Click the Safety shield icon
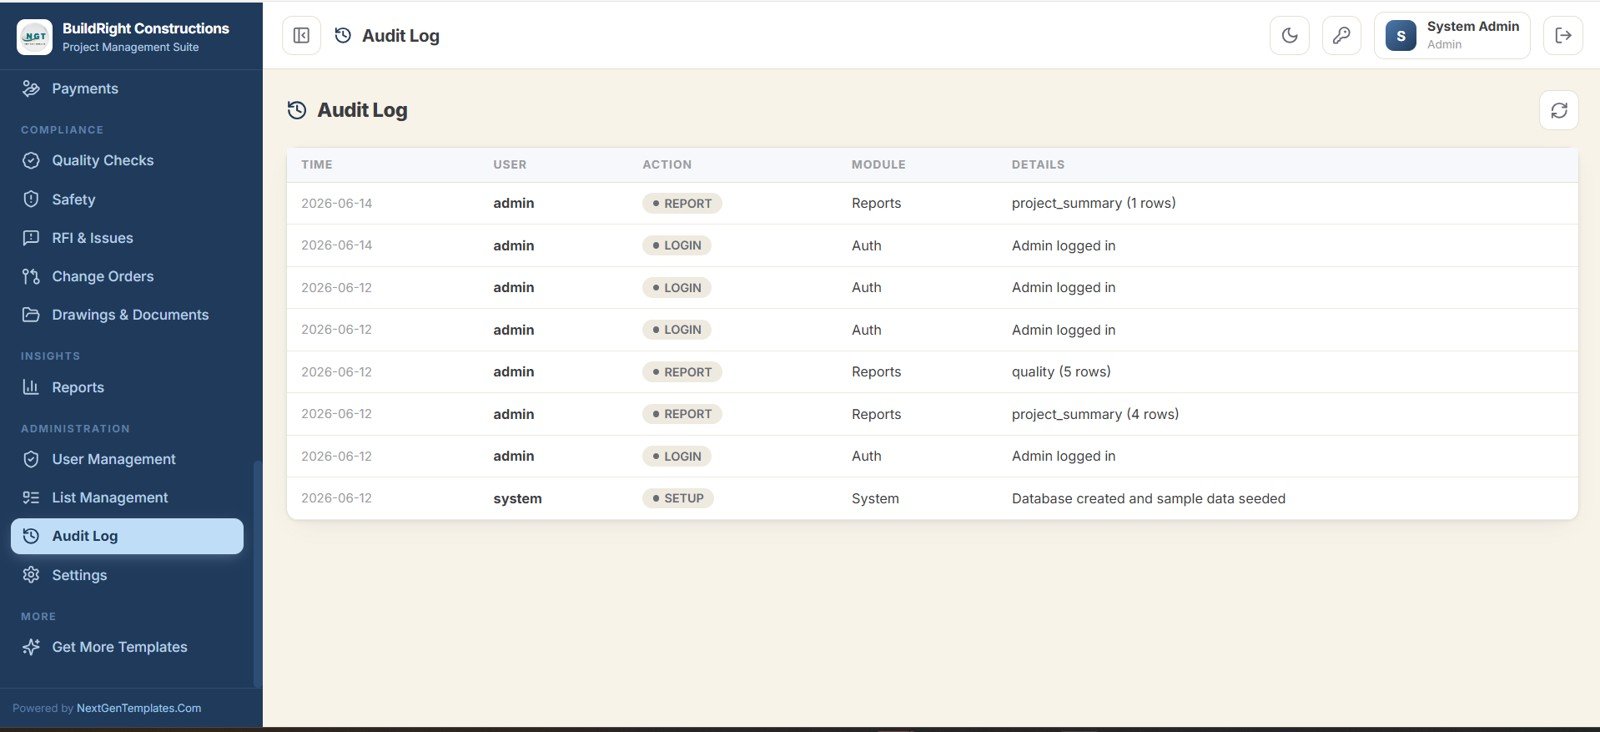The image size is (1600, 732). coord(31,199)
